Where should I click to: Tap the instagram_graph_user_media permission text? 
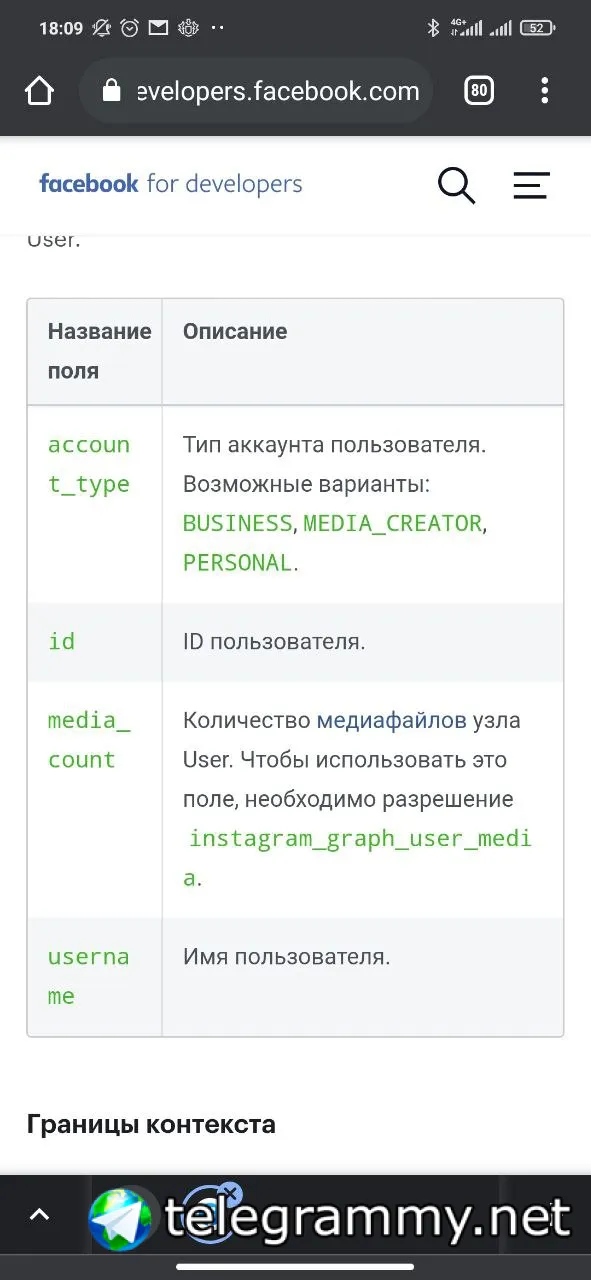point(357,858)
